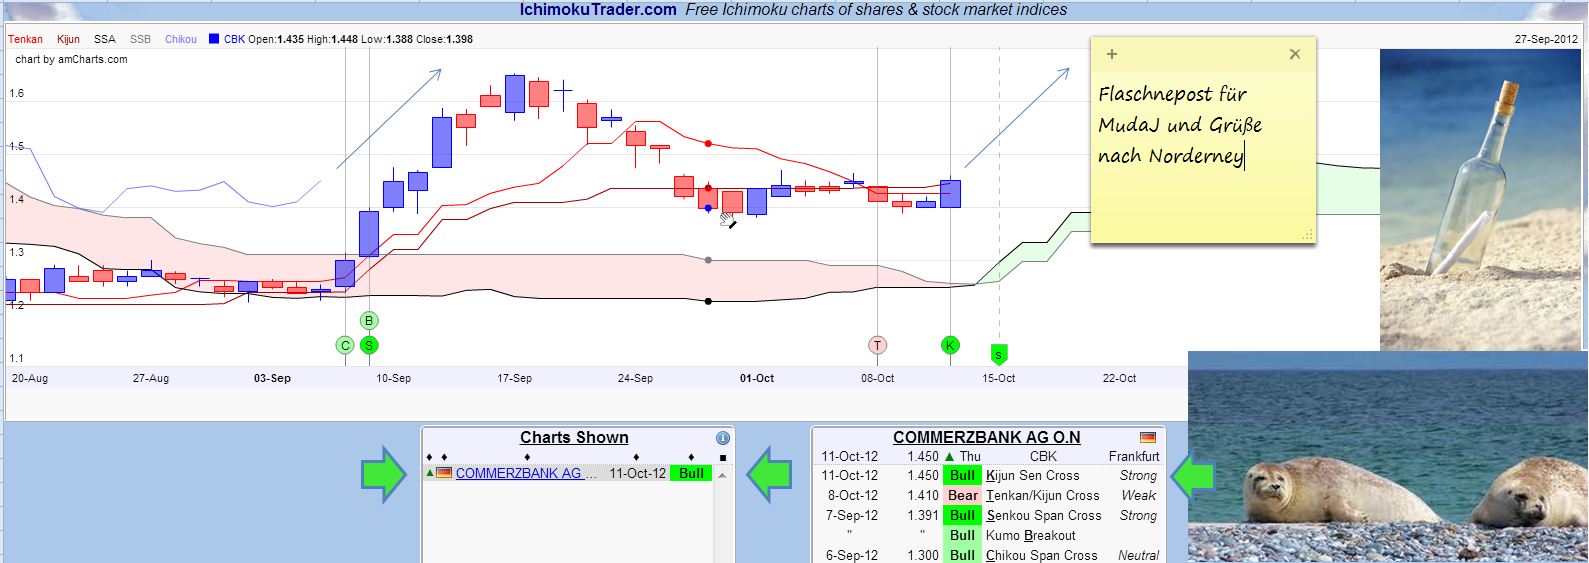Click the seals on beach photo

point(1388,457)
